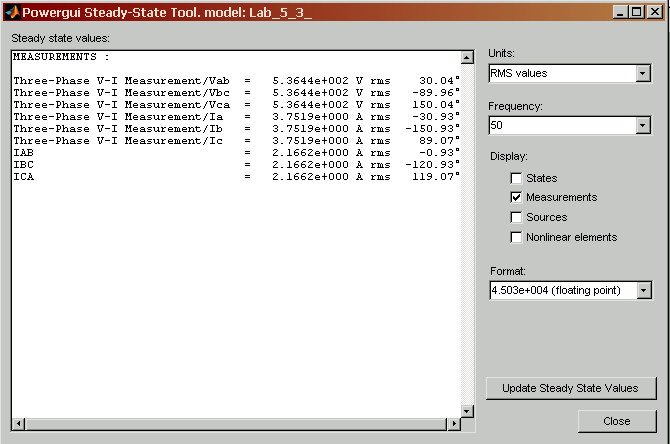Click the Display label
The height and width of the screenshot is (444, 670).
(508, 156)
